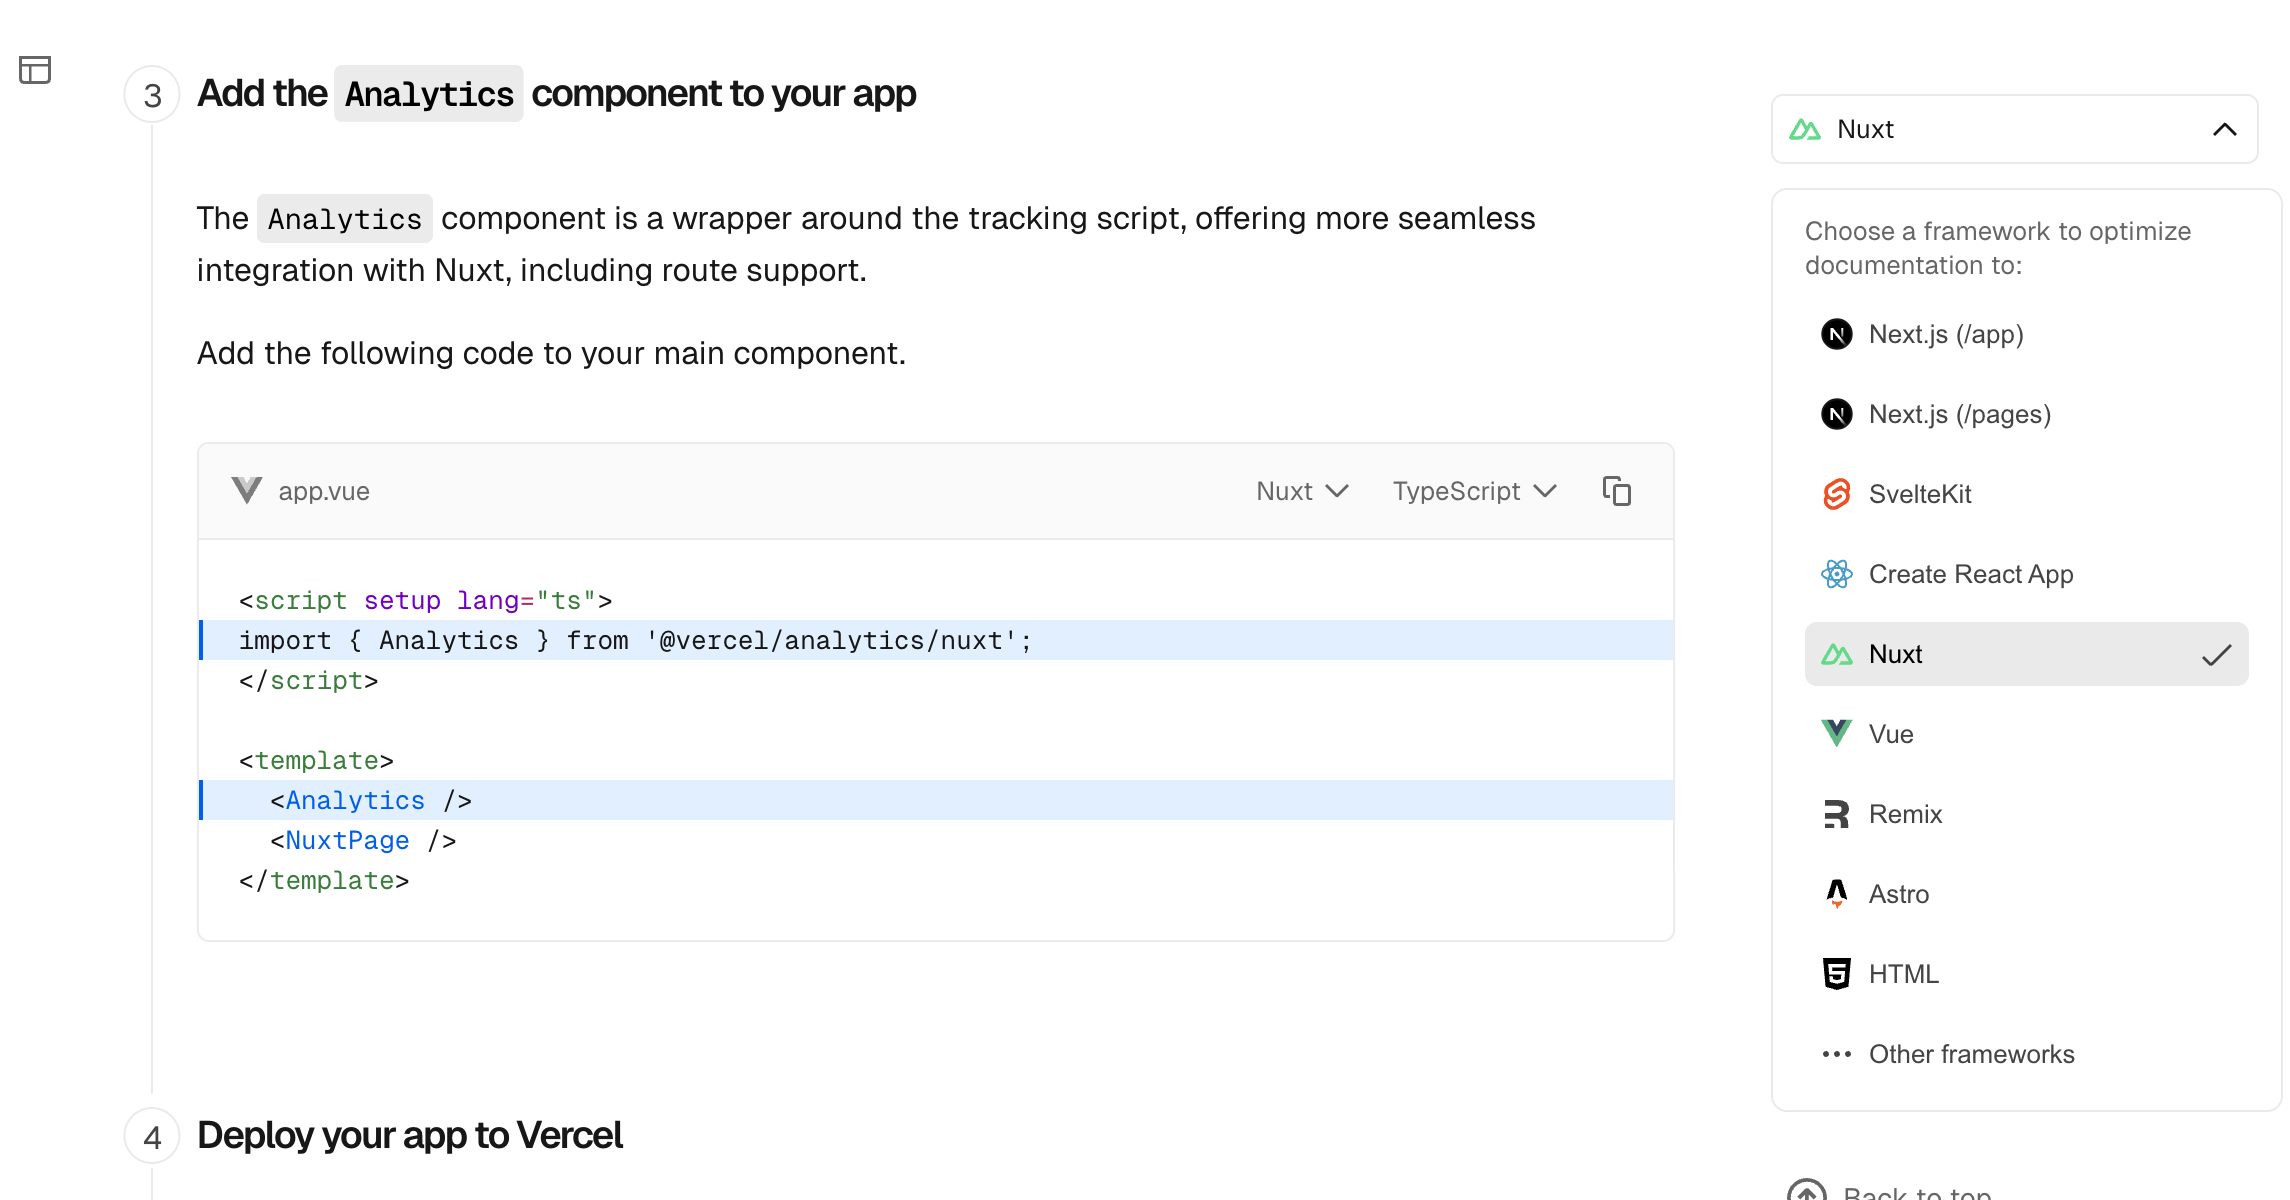Click the checkmark on selected Nuxt option
Screen dimensions: 2290x1200
pos(2216,655)
